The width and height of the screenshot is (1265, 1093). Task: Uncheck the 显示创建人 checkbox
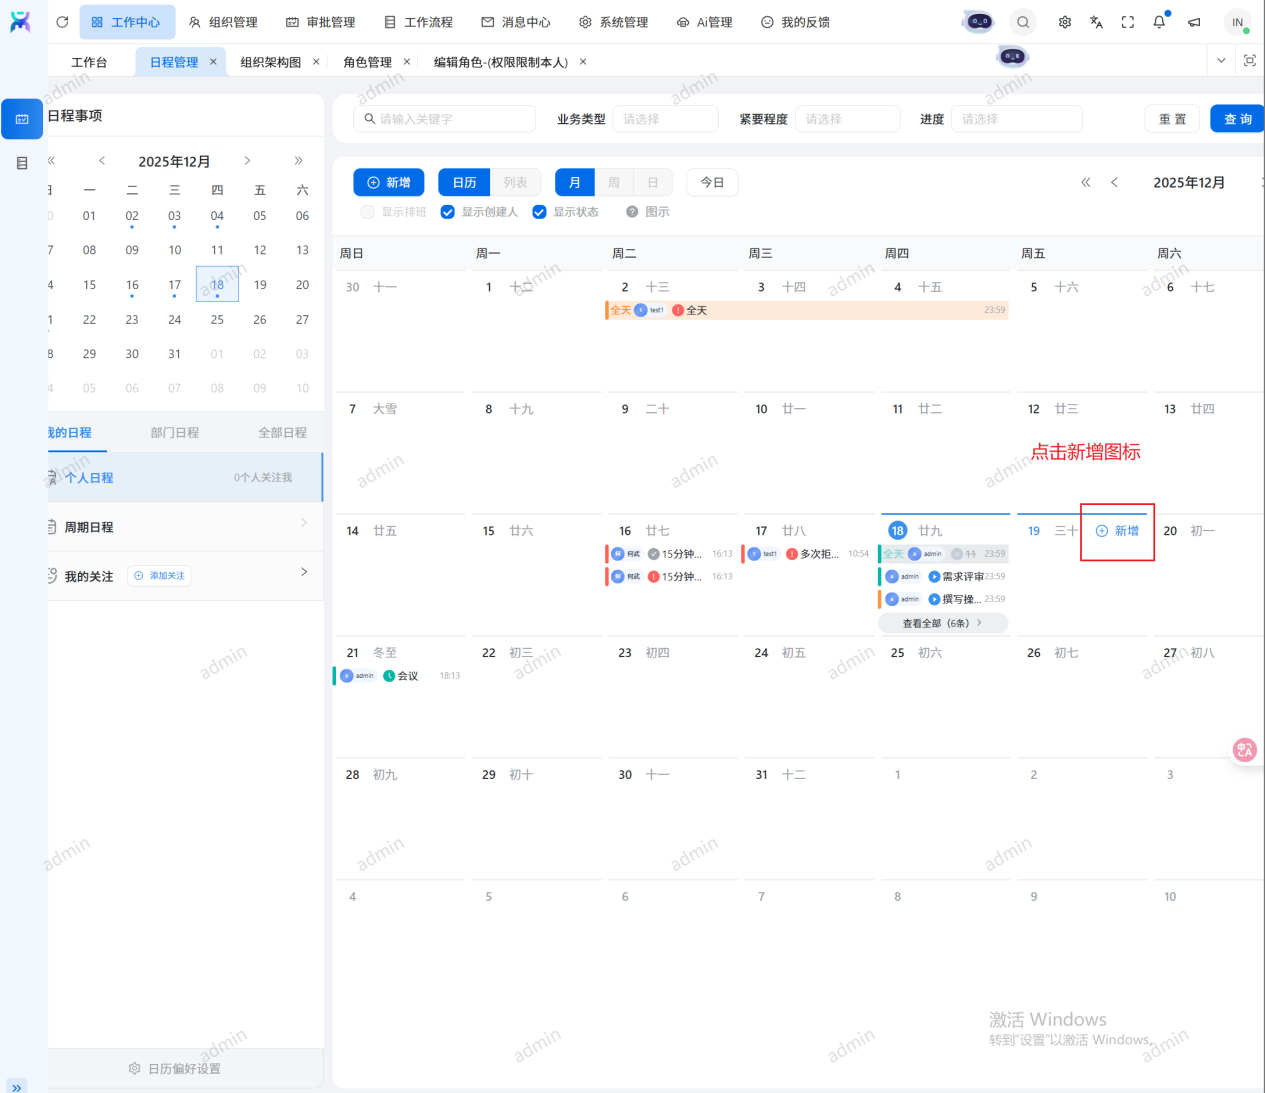tap(448, 212)
